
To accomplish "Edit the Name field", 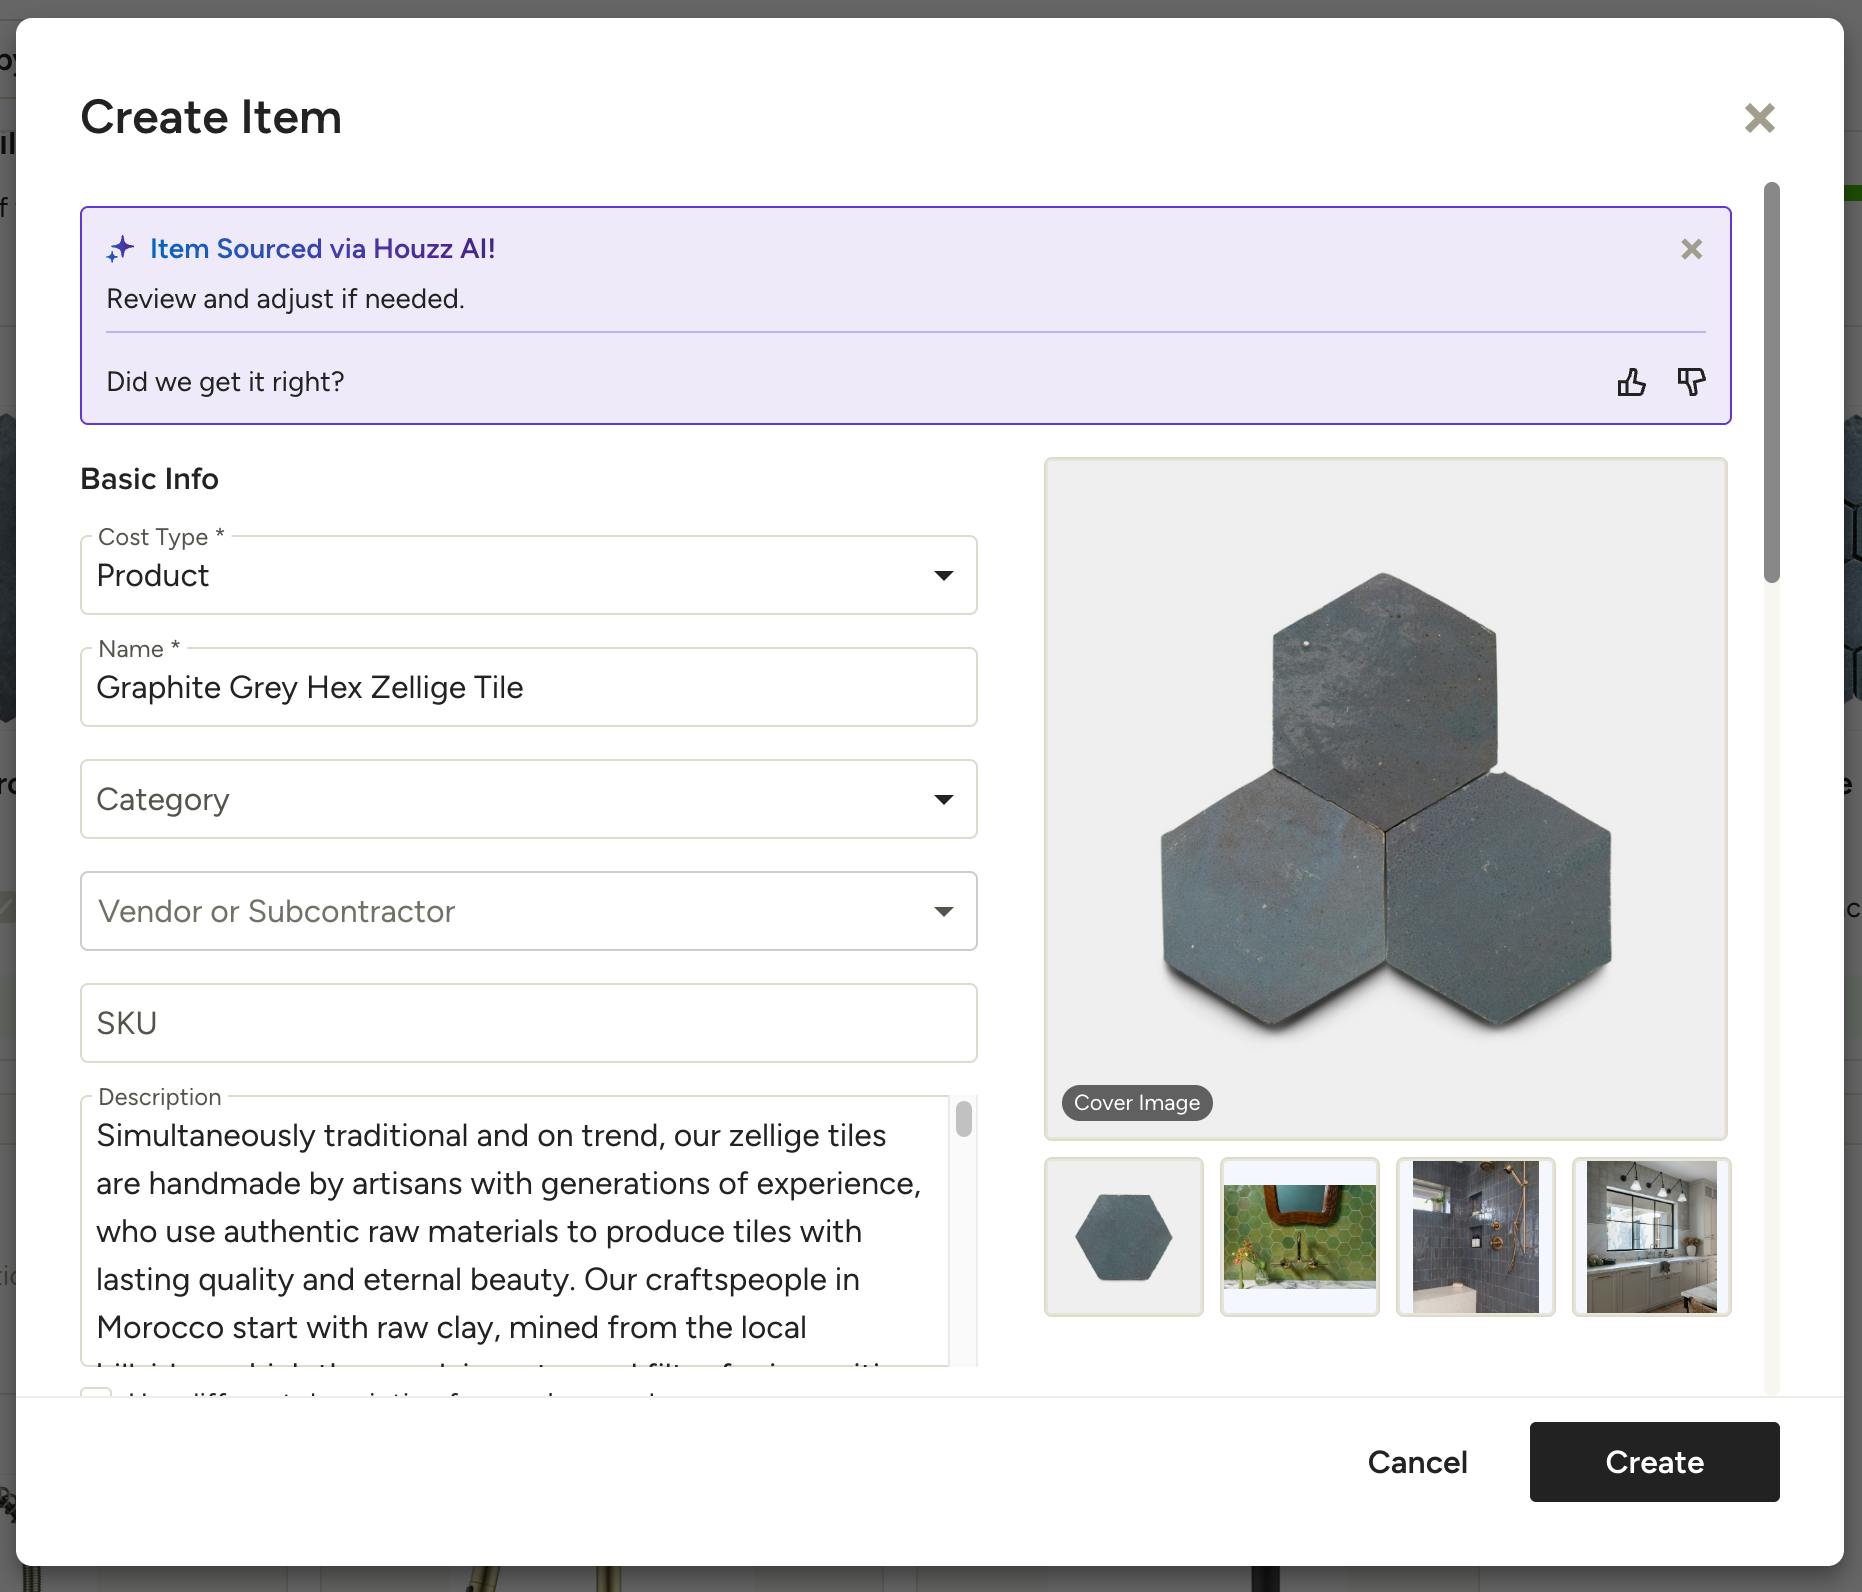I will 529,687.
